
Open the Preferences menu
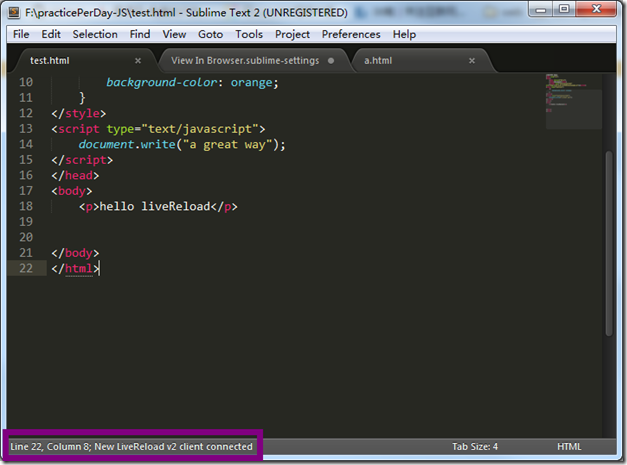[x=351, y=34]
